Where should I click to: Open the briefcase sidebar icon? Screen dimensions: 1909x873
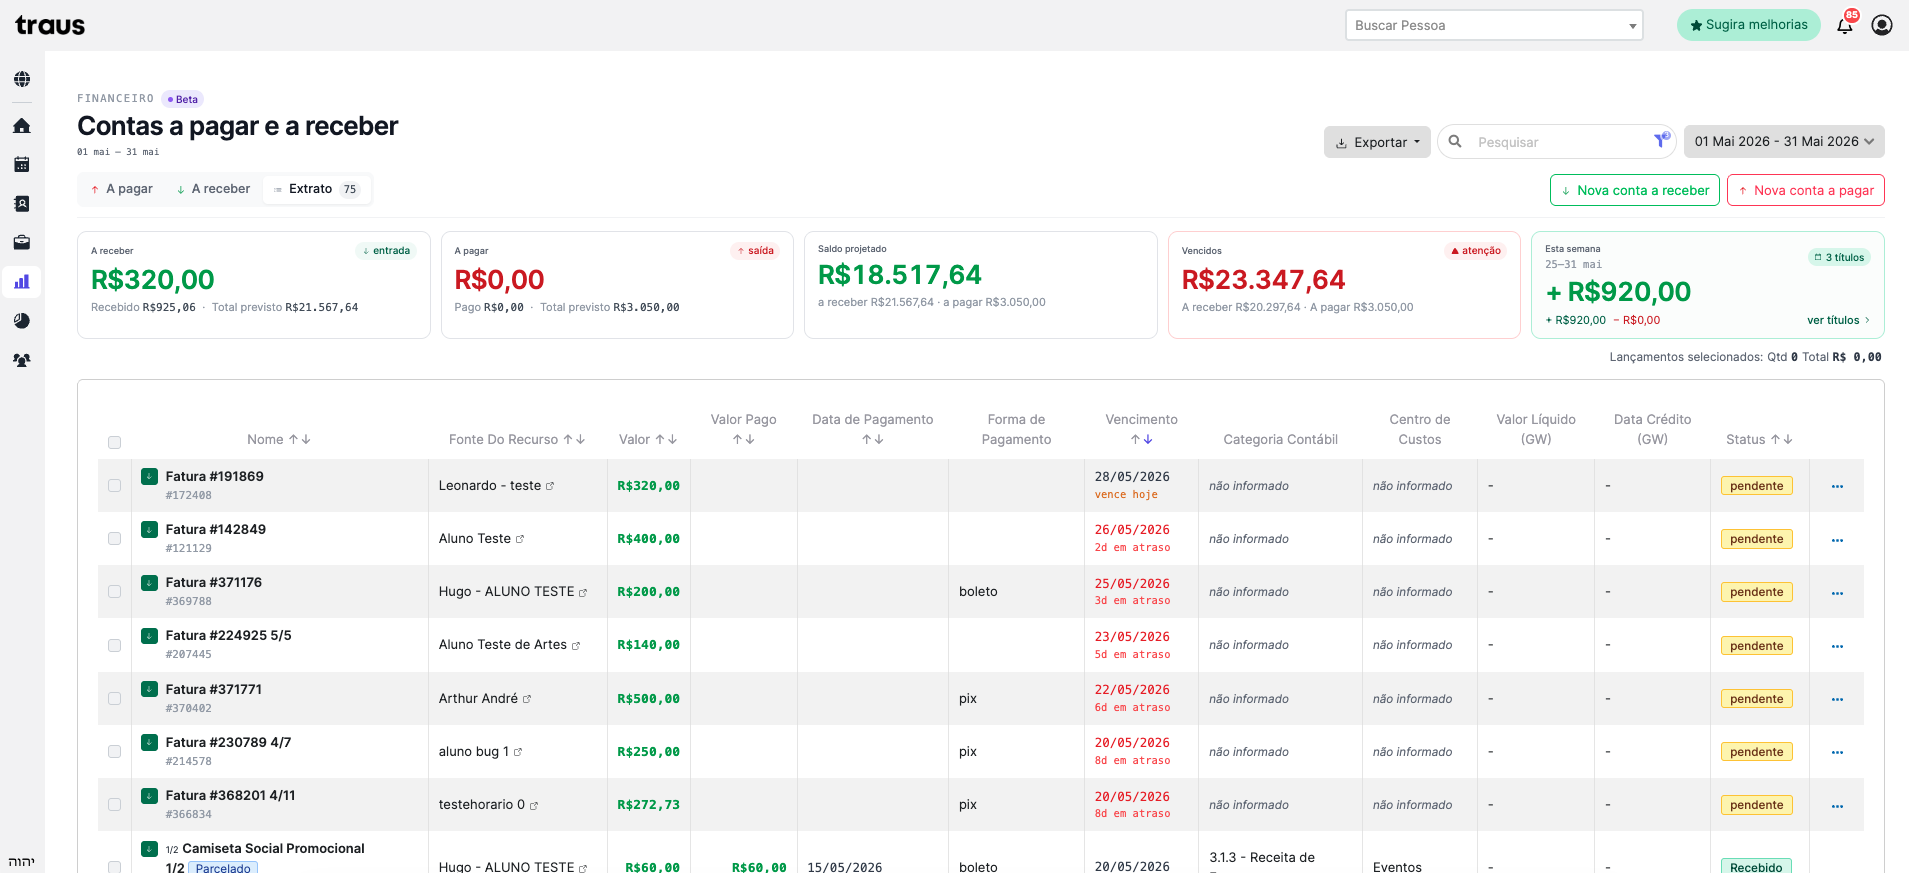pyautogui.click(x=21, y=242)
